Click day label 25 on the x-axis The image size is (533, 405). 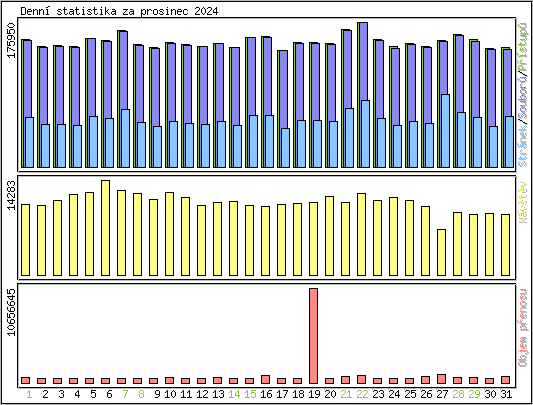pos(410,394)
